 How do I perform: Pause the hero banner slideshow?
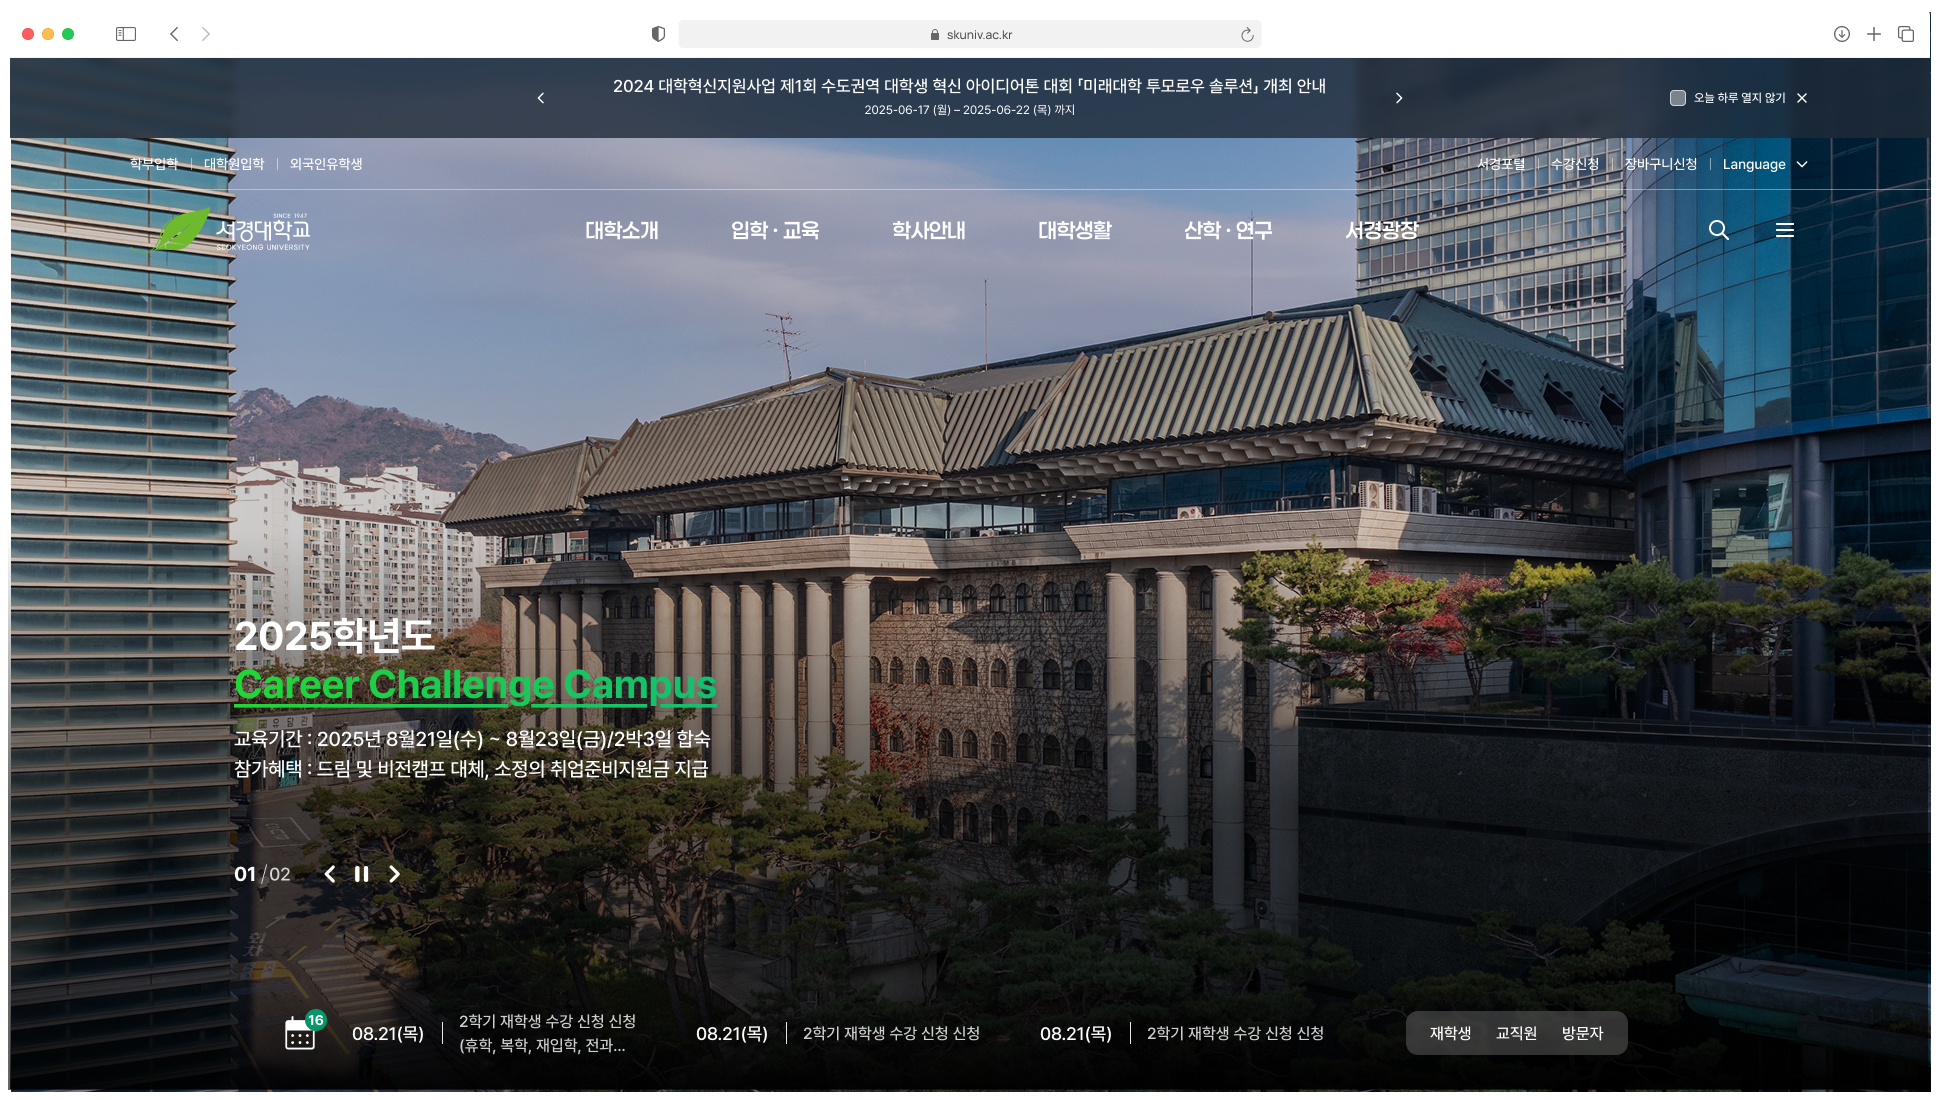coord(361,874)
